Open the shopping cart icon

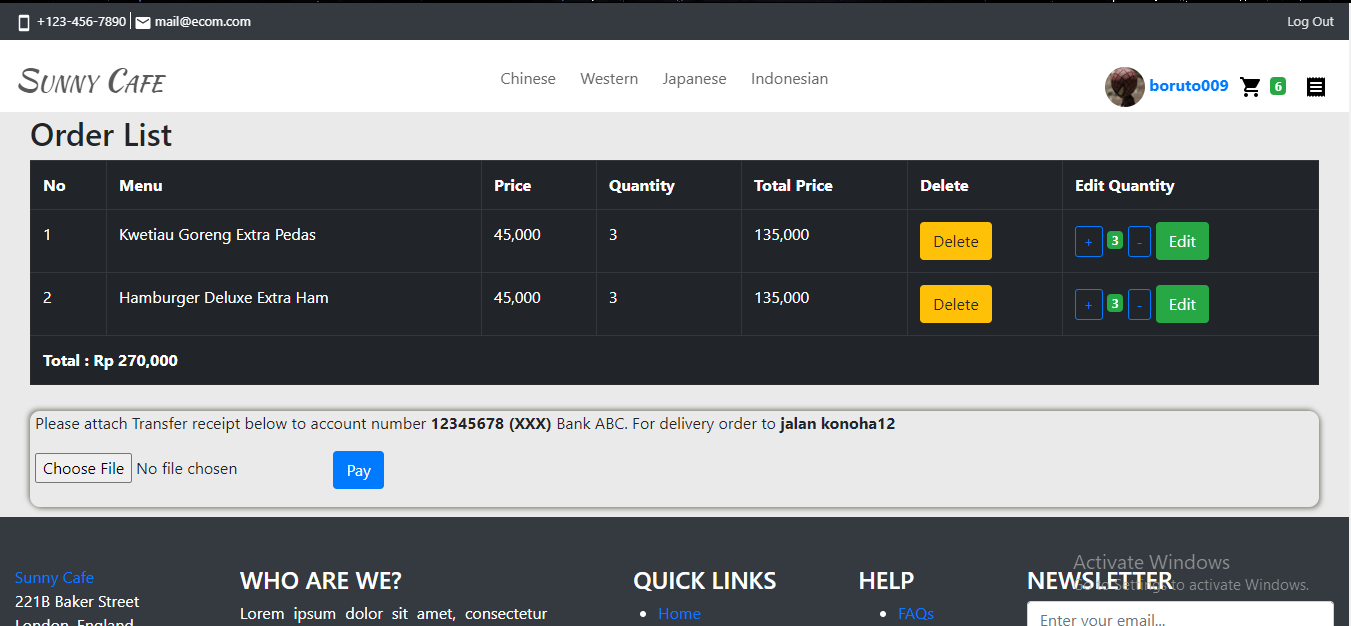point(1250,87)
